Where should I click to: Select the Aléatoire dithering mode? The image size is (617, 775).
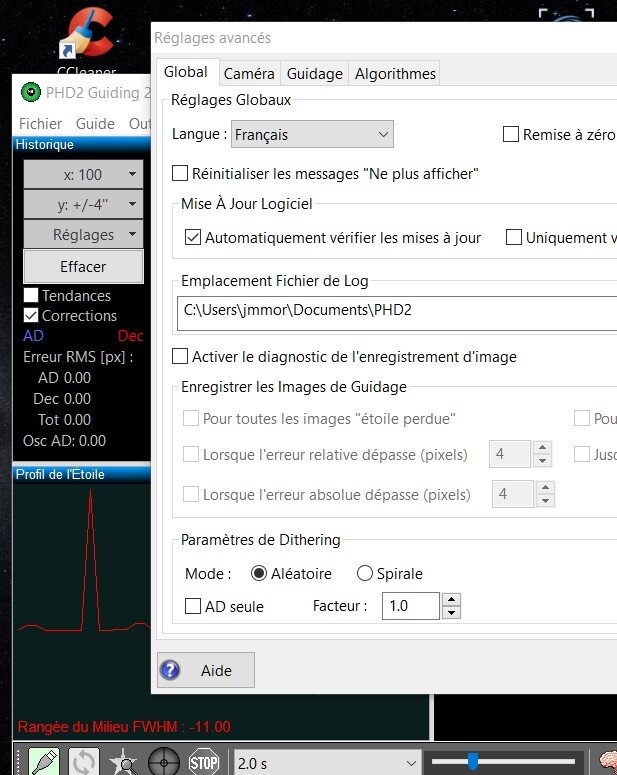pyautogui.click(x=259, y=573)
